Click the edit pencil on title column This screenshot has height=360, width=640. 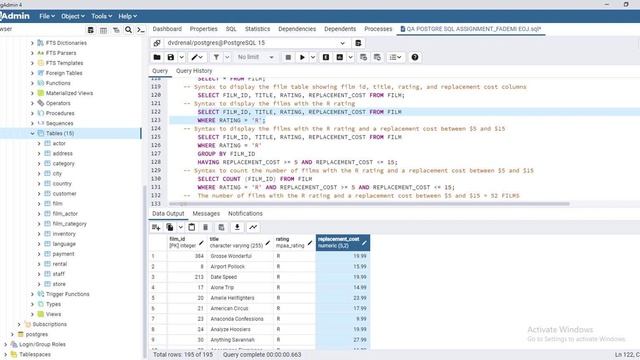pyautogui.click(x=267, y=243)
